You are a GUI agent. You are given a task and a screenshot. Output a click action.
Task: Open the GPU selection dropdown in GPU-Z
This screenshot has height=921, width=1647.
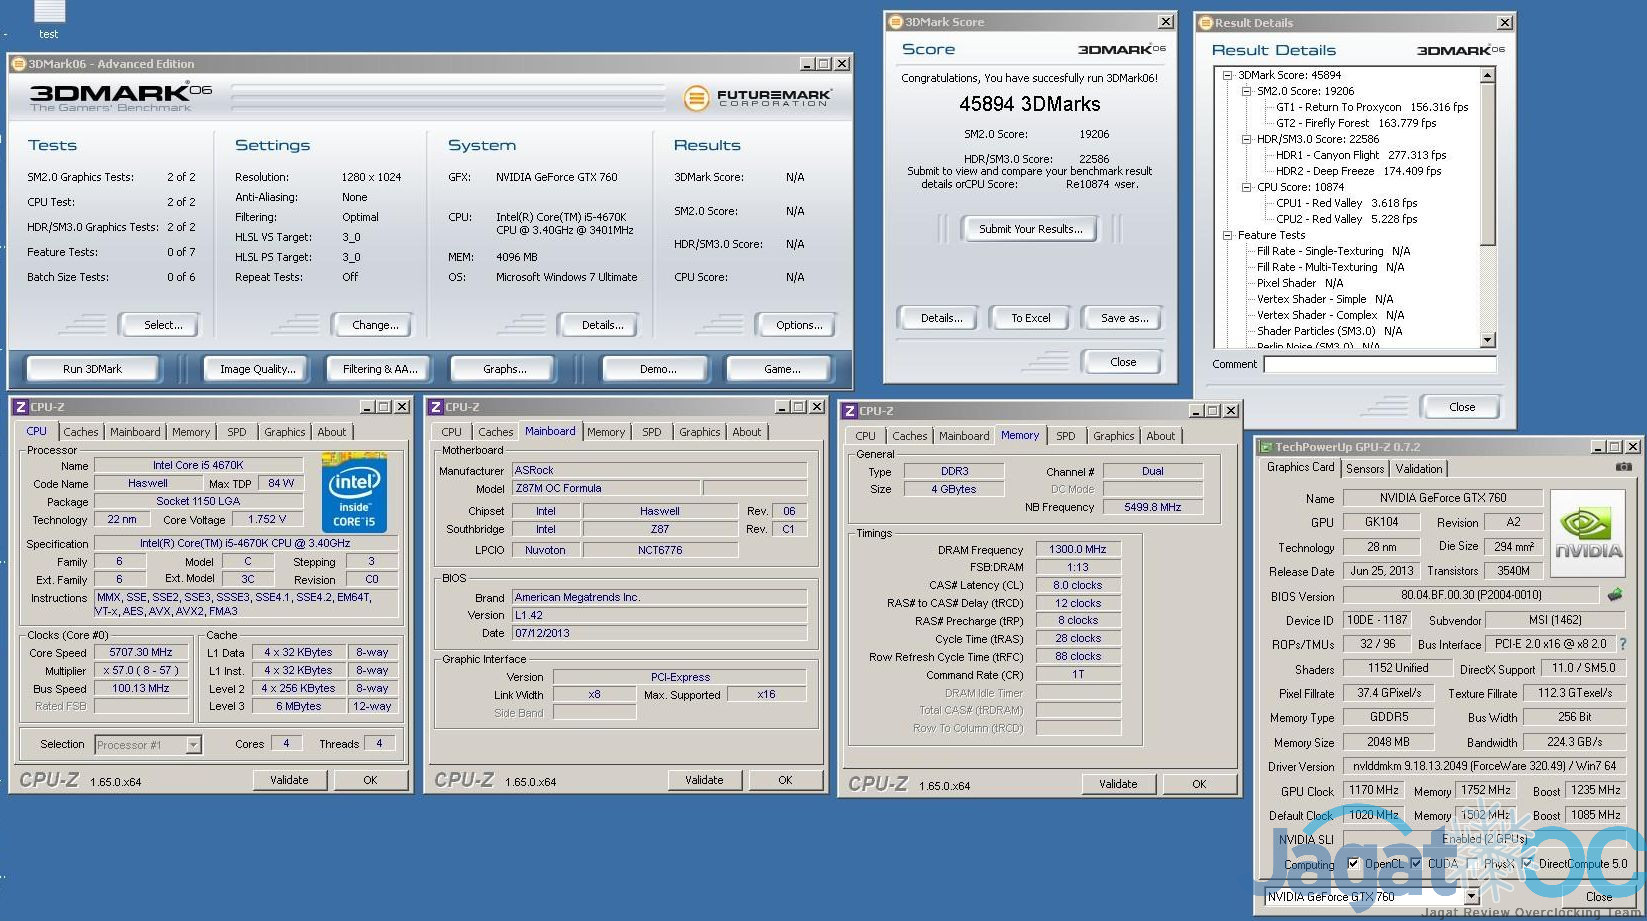pyautogui.click(x=1471, y=897)
